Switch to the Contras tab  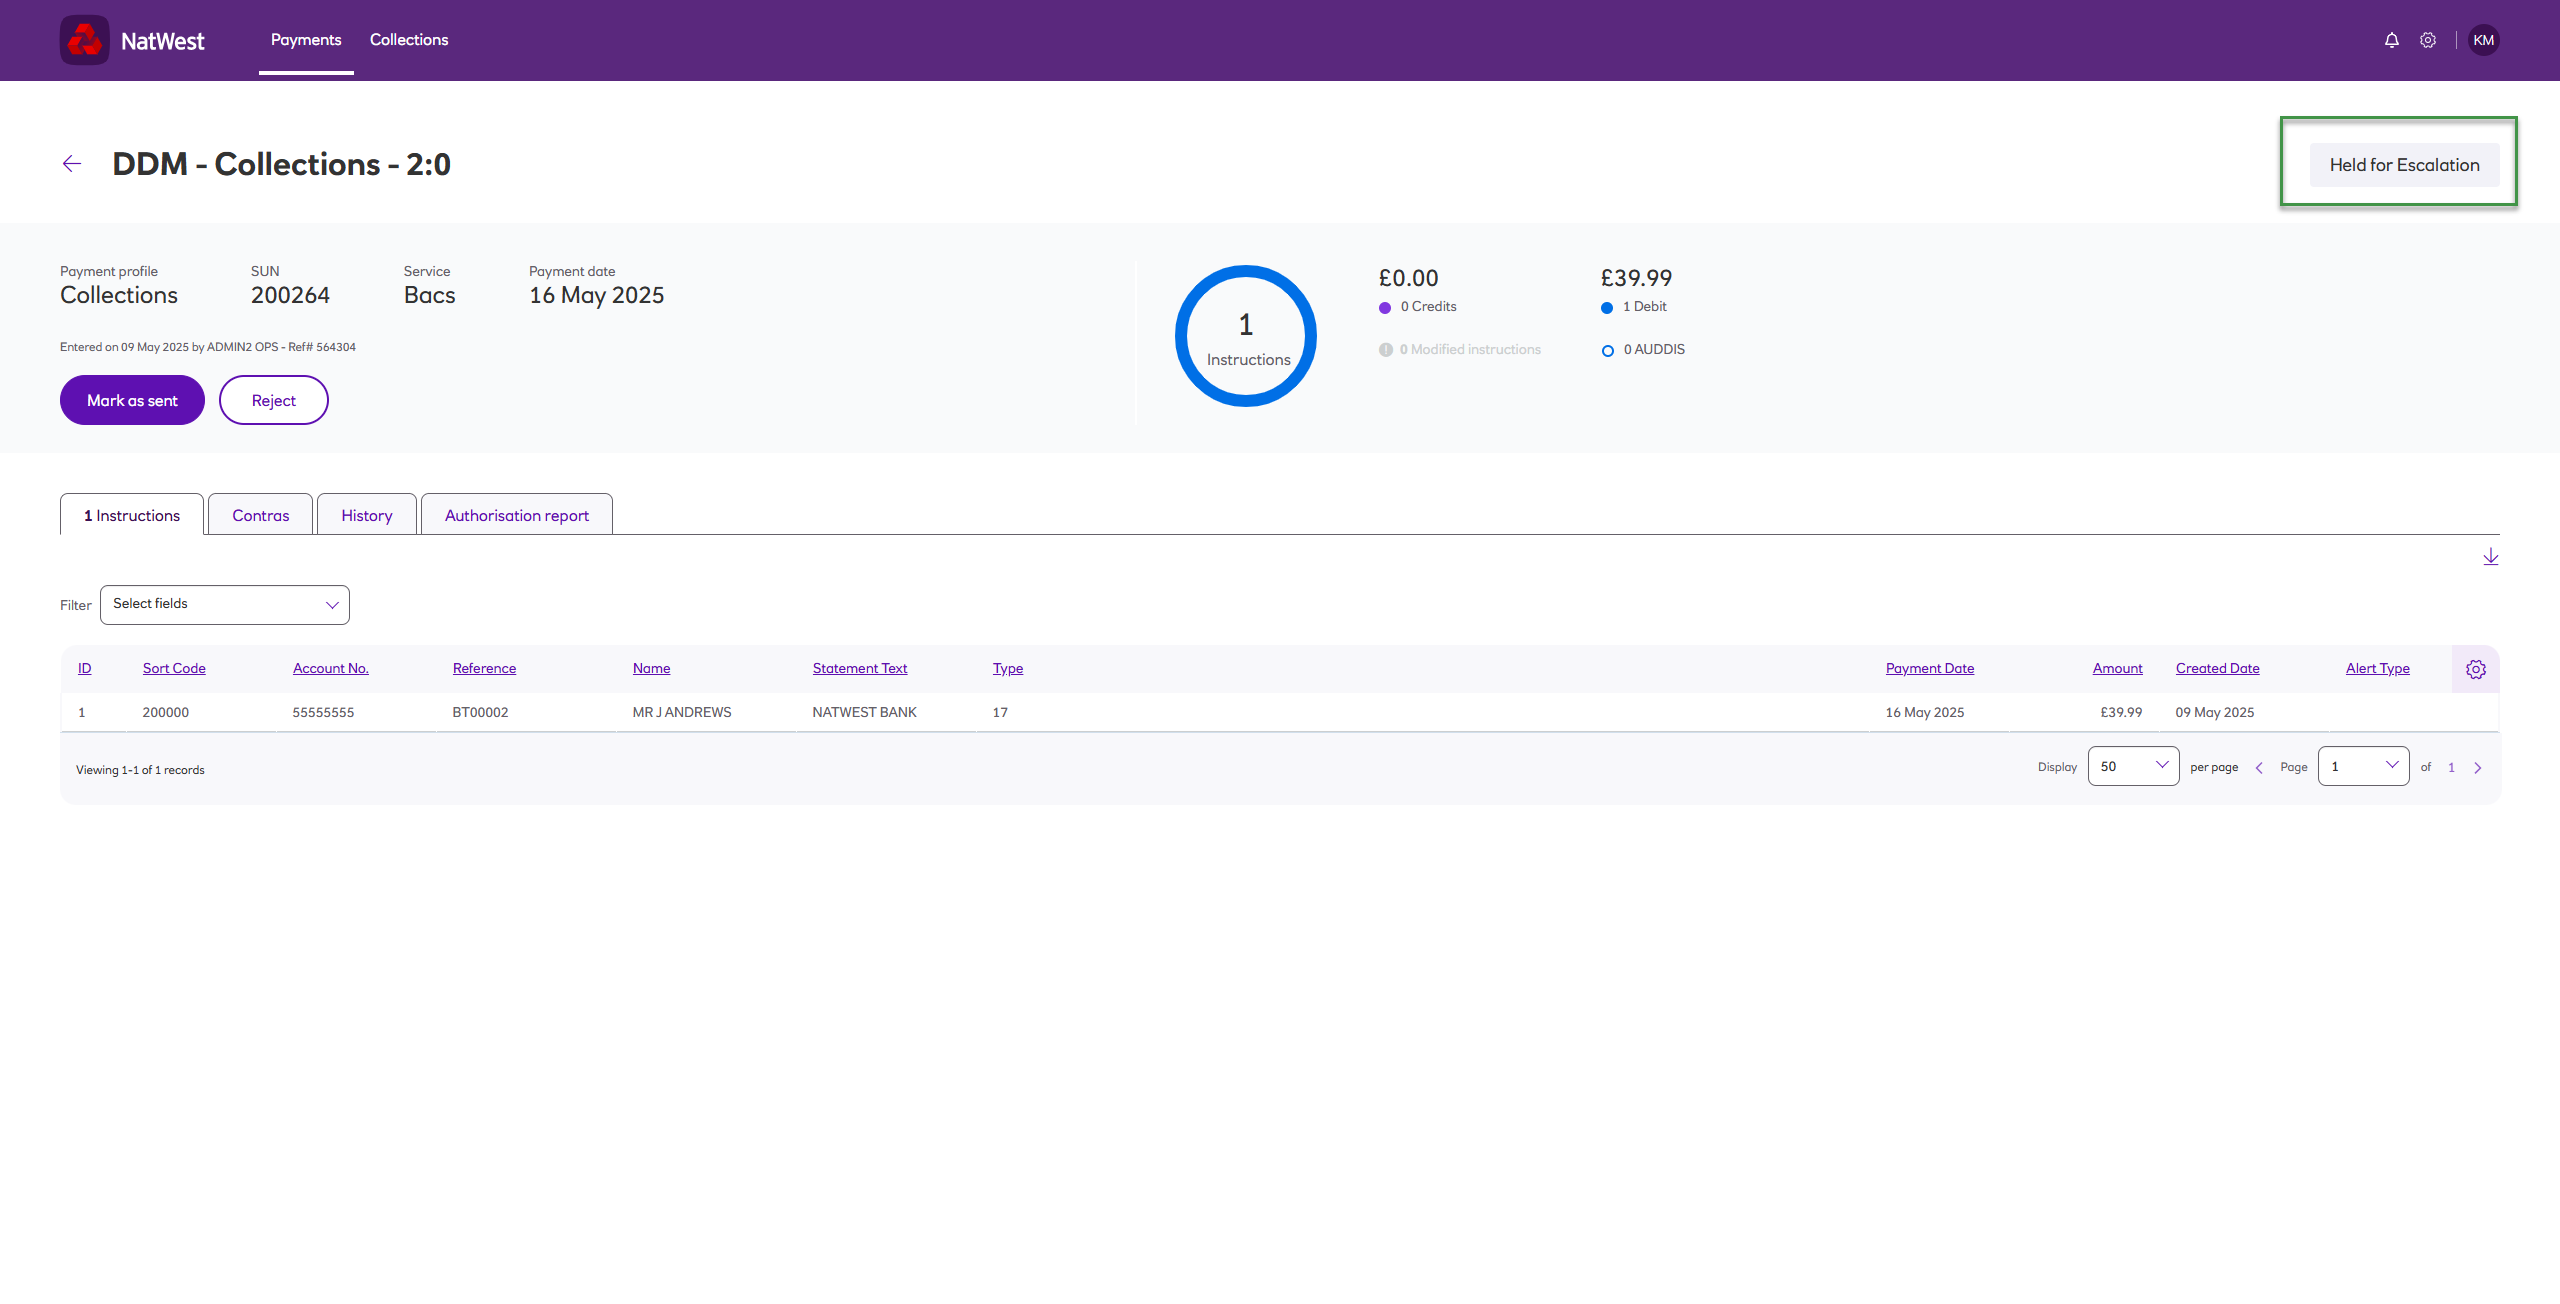[x=260, y=515]
